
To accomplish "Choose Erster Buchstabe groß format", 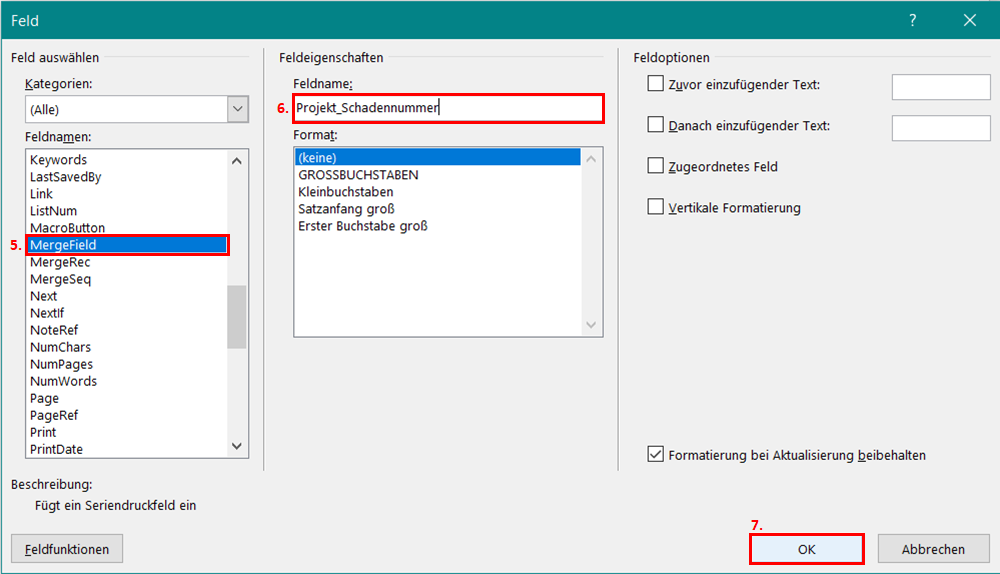I will click(362, 226).
